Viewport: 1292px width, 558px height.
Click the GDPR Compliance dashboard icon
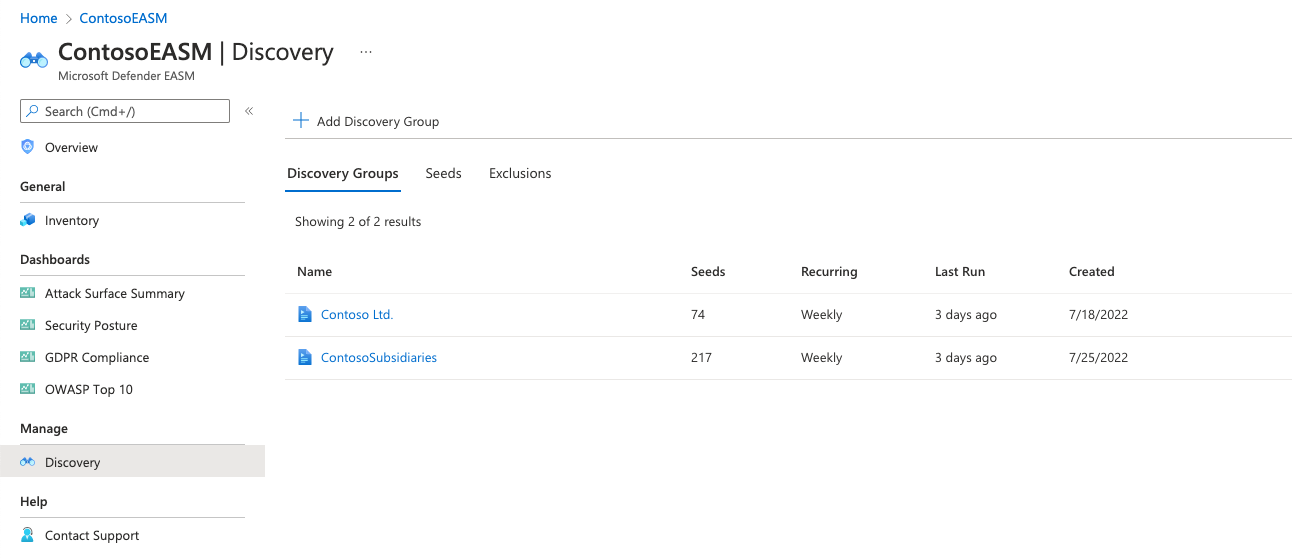[x=28, y=357]
